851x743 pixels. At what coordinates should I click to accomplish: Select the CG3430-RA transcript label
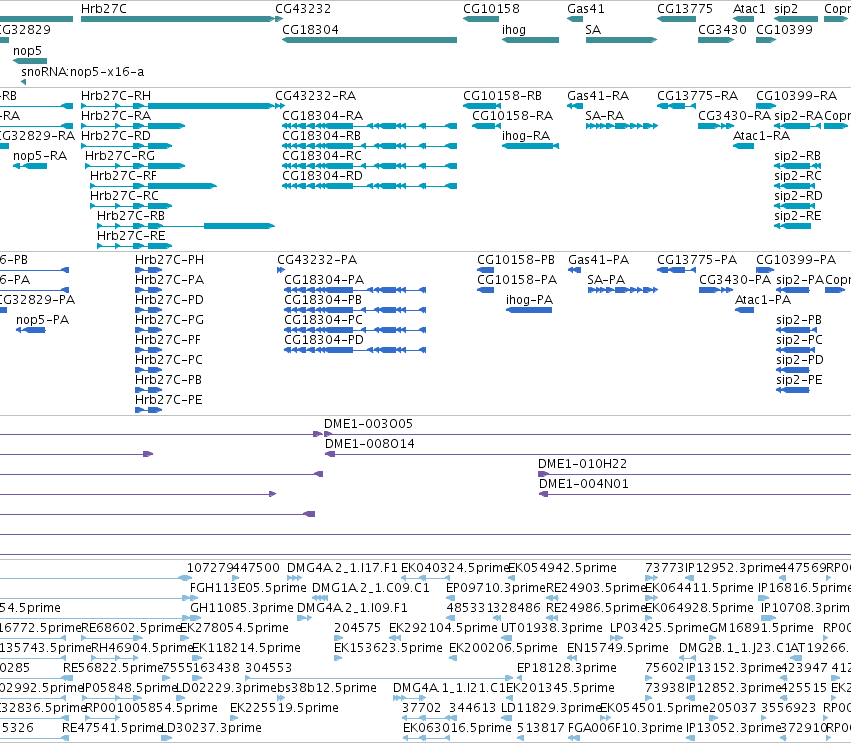pyautogui.click(x=734, y=116)
